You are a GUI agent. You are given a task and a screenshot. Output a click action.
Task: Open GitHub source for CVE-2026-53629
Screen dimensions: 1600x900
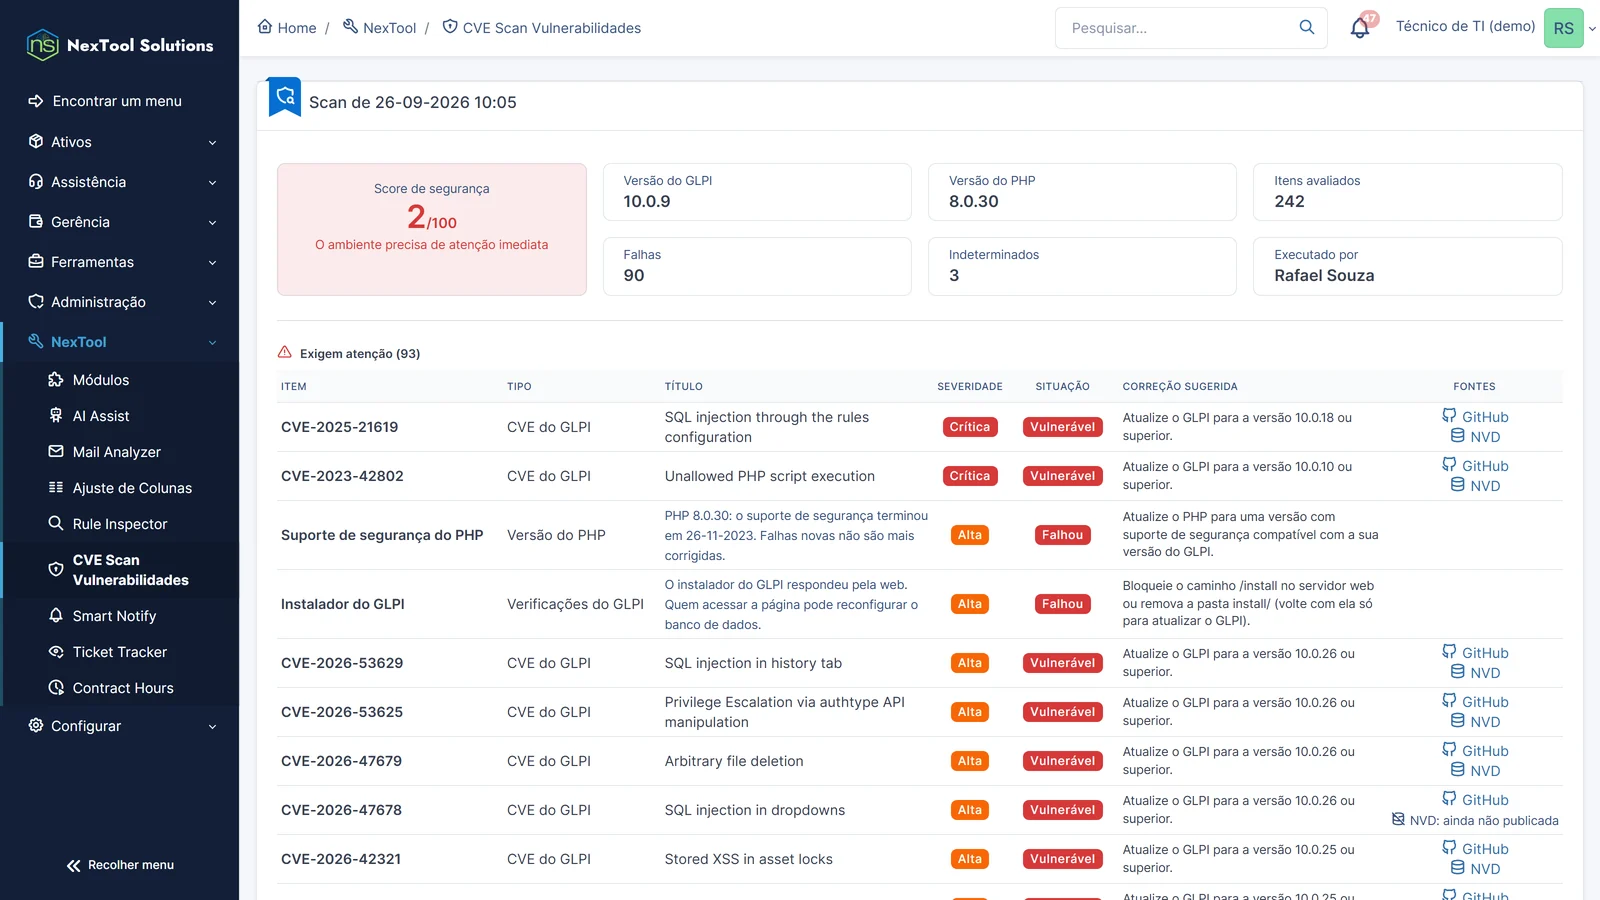[1475, 653]
